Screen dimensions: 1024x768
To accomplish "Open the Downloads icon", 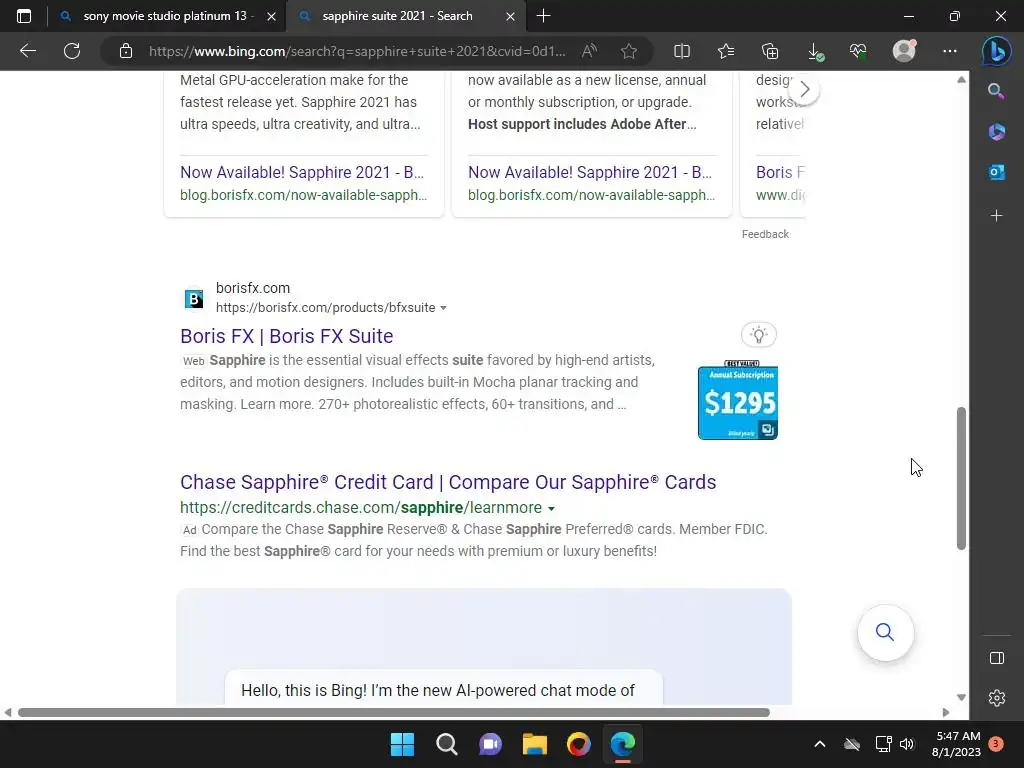I will [x=814, y=52].
